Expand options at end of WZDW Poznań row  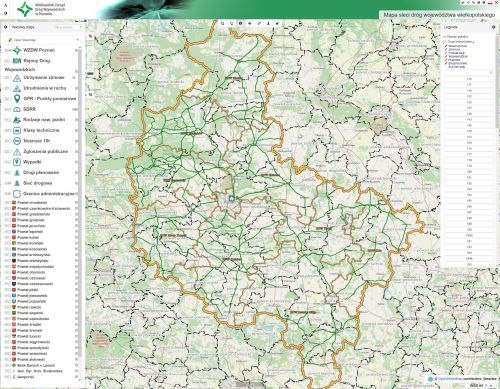click(76, 50)
